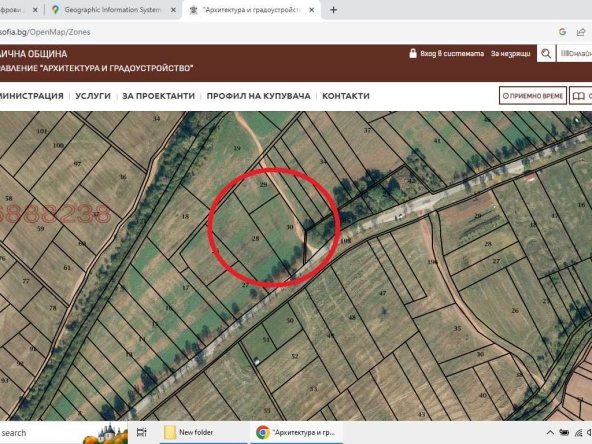This screenshot has width=592, height=444.
Task: Open the Вход в системата login link
Action: [x=452, y=54]
